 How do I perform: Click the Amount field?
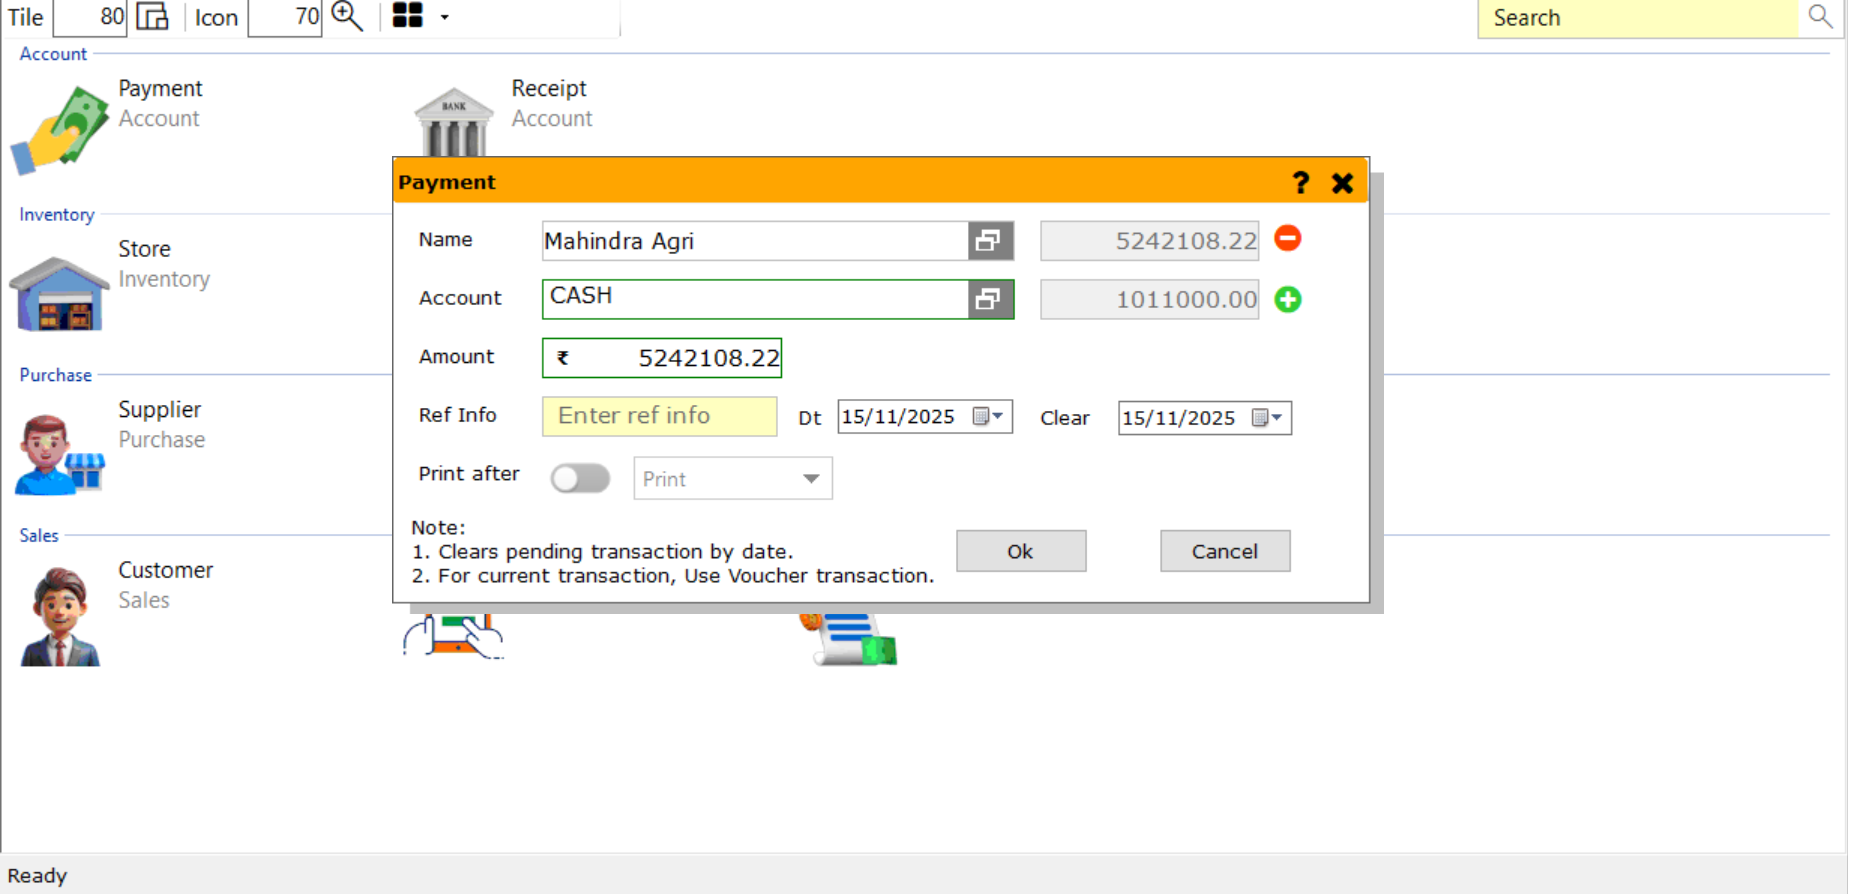(662, 358)
